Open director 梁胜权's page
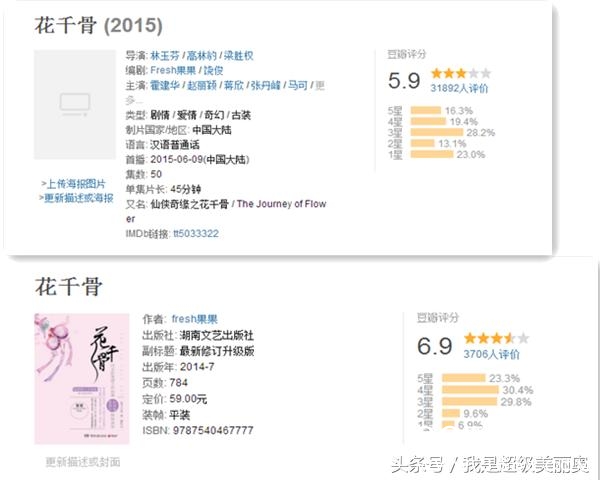 [248, 57]
